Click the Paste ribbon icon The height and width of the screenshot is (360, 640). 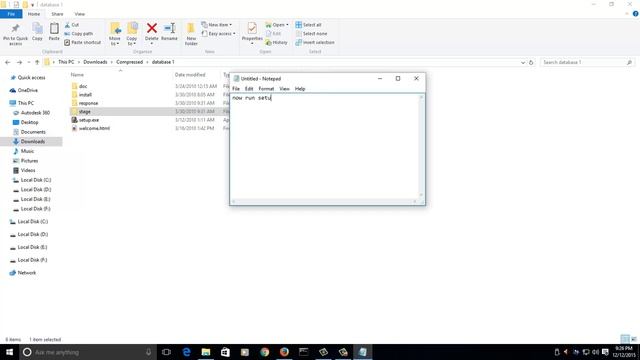click(x=54, y=32)
